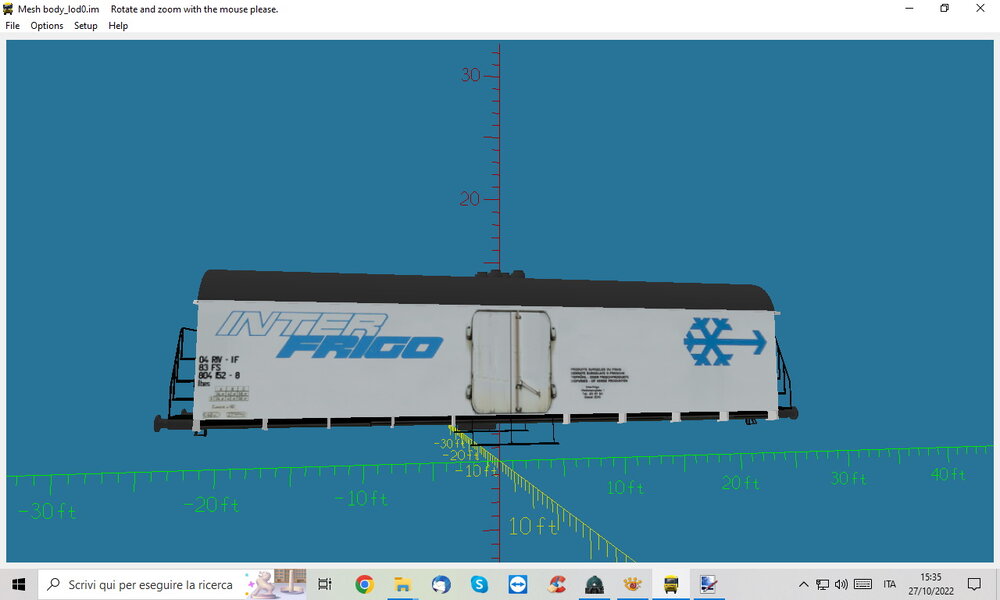
Task: Click the volume speaker tray icon
Action: pos(841,584)
